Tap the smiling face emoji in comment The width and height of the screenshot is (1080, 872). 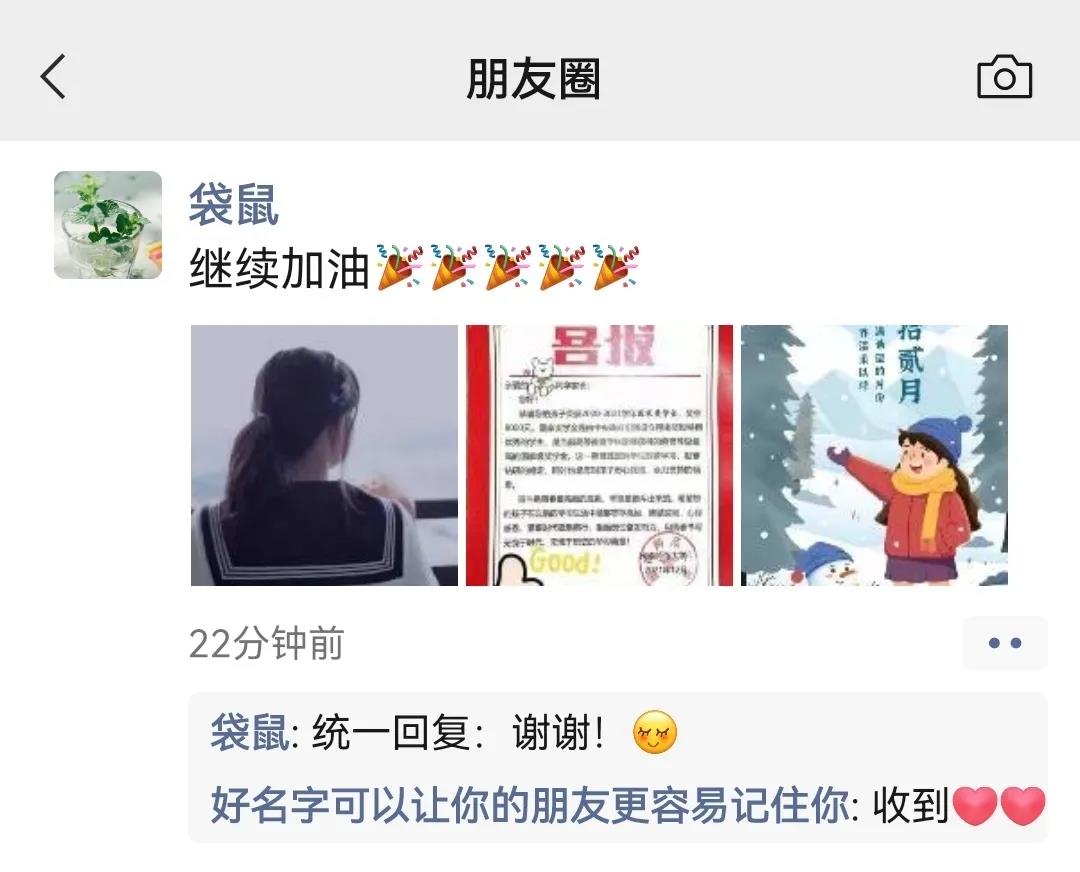pyautogui.click(x=654, y=731)
